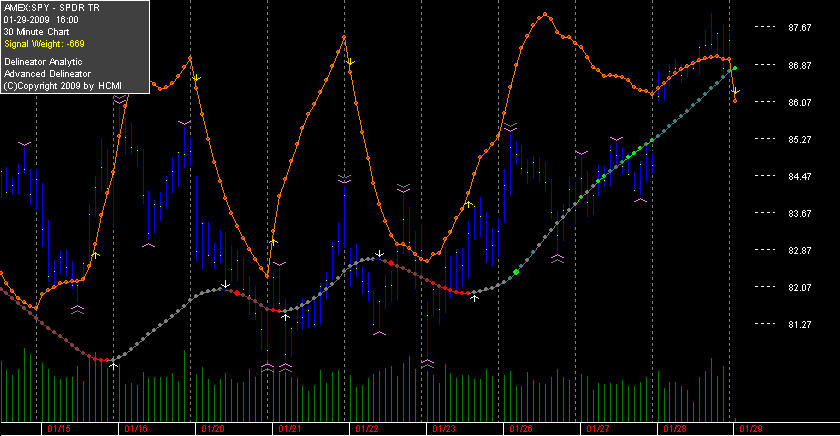The image size is (840, 436).
Task: Click the yellow down arrow beside the 01/29 gridline
Action: coord(736,91)
